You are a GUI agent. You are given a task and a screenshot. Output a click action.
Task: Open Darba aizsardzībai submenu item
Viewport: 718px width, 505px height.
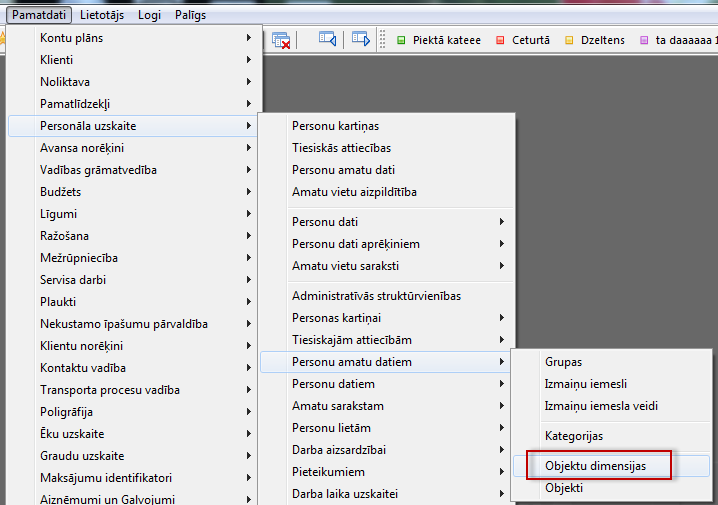pyautogui.click(x=386, y=450)
